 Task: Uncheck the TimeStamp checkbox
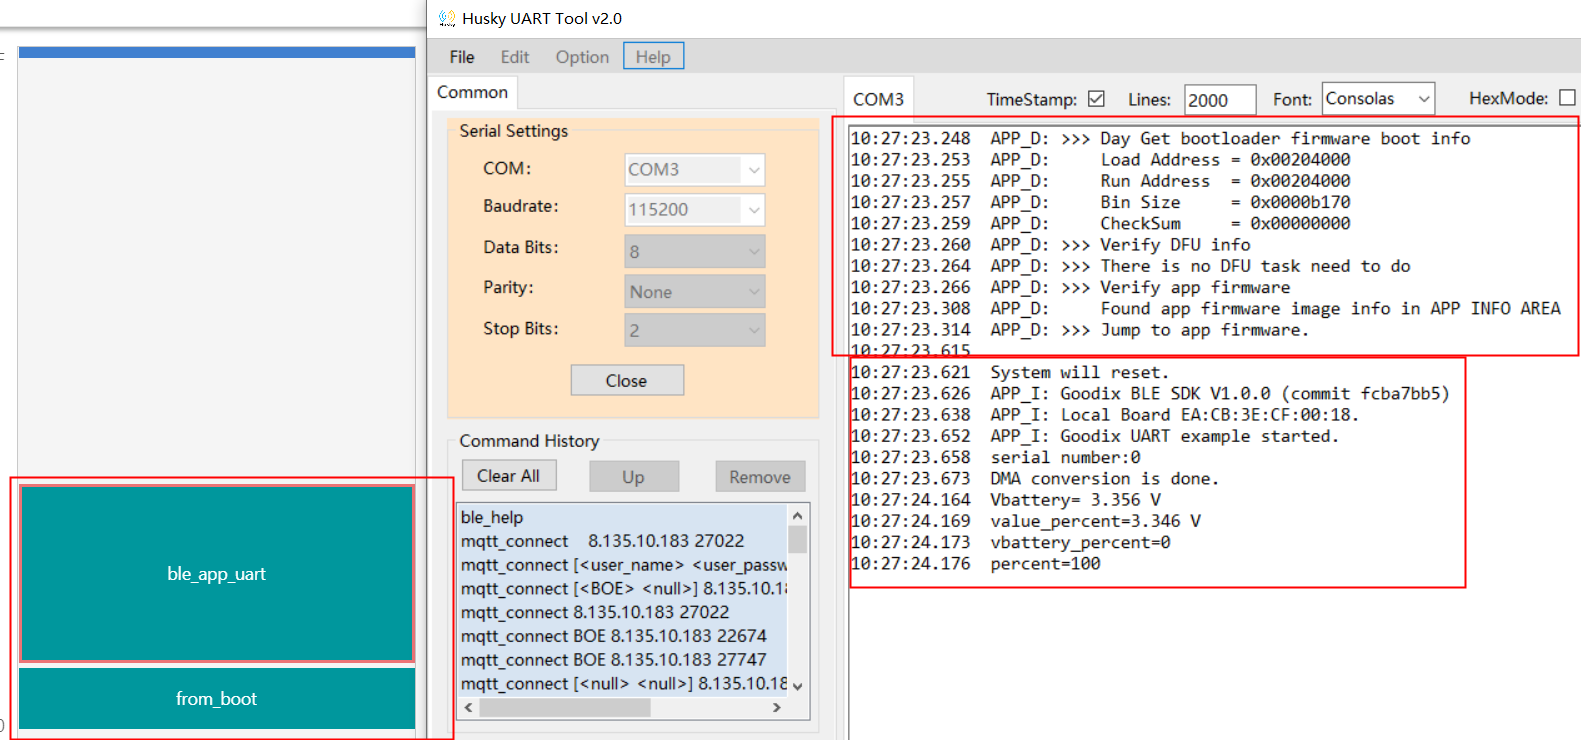1096,98
